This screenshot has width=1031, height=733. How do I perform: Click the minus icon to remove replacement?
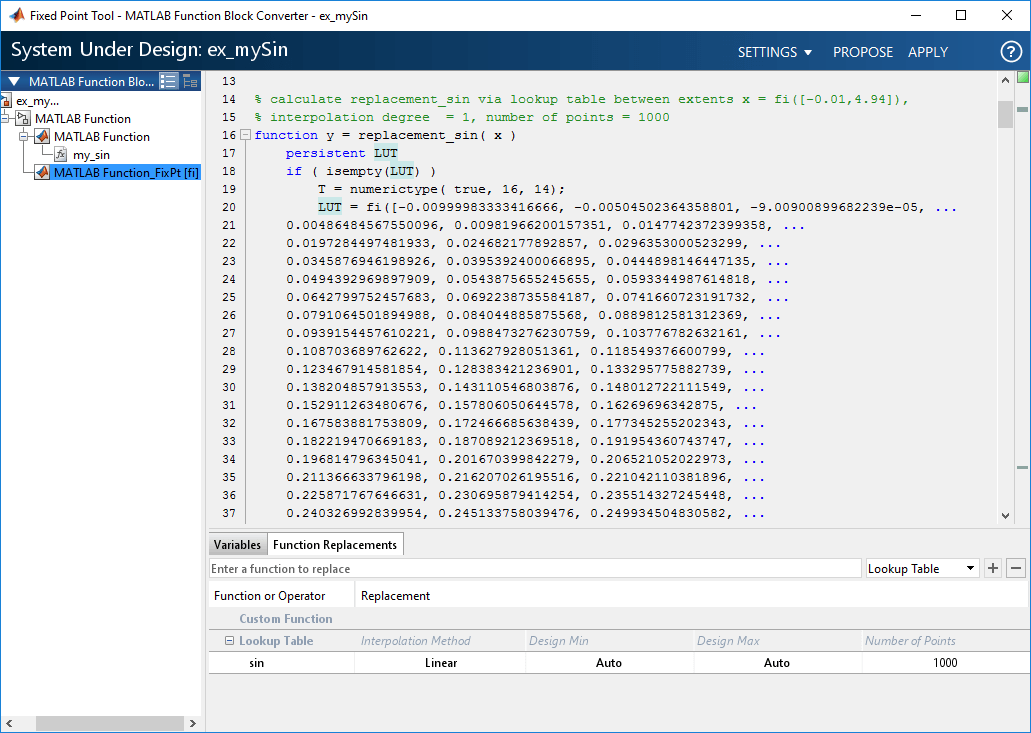click(1015, 568)
